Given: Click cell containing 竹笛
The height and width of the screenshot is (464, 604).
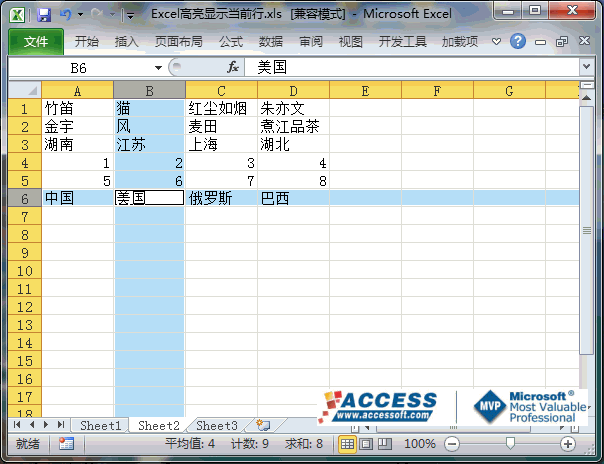Looking at the screenshot, I should tap(77, 108).
